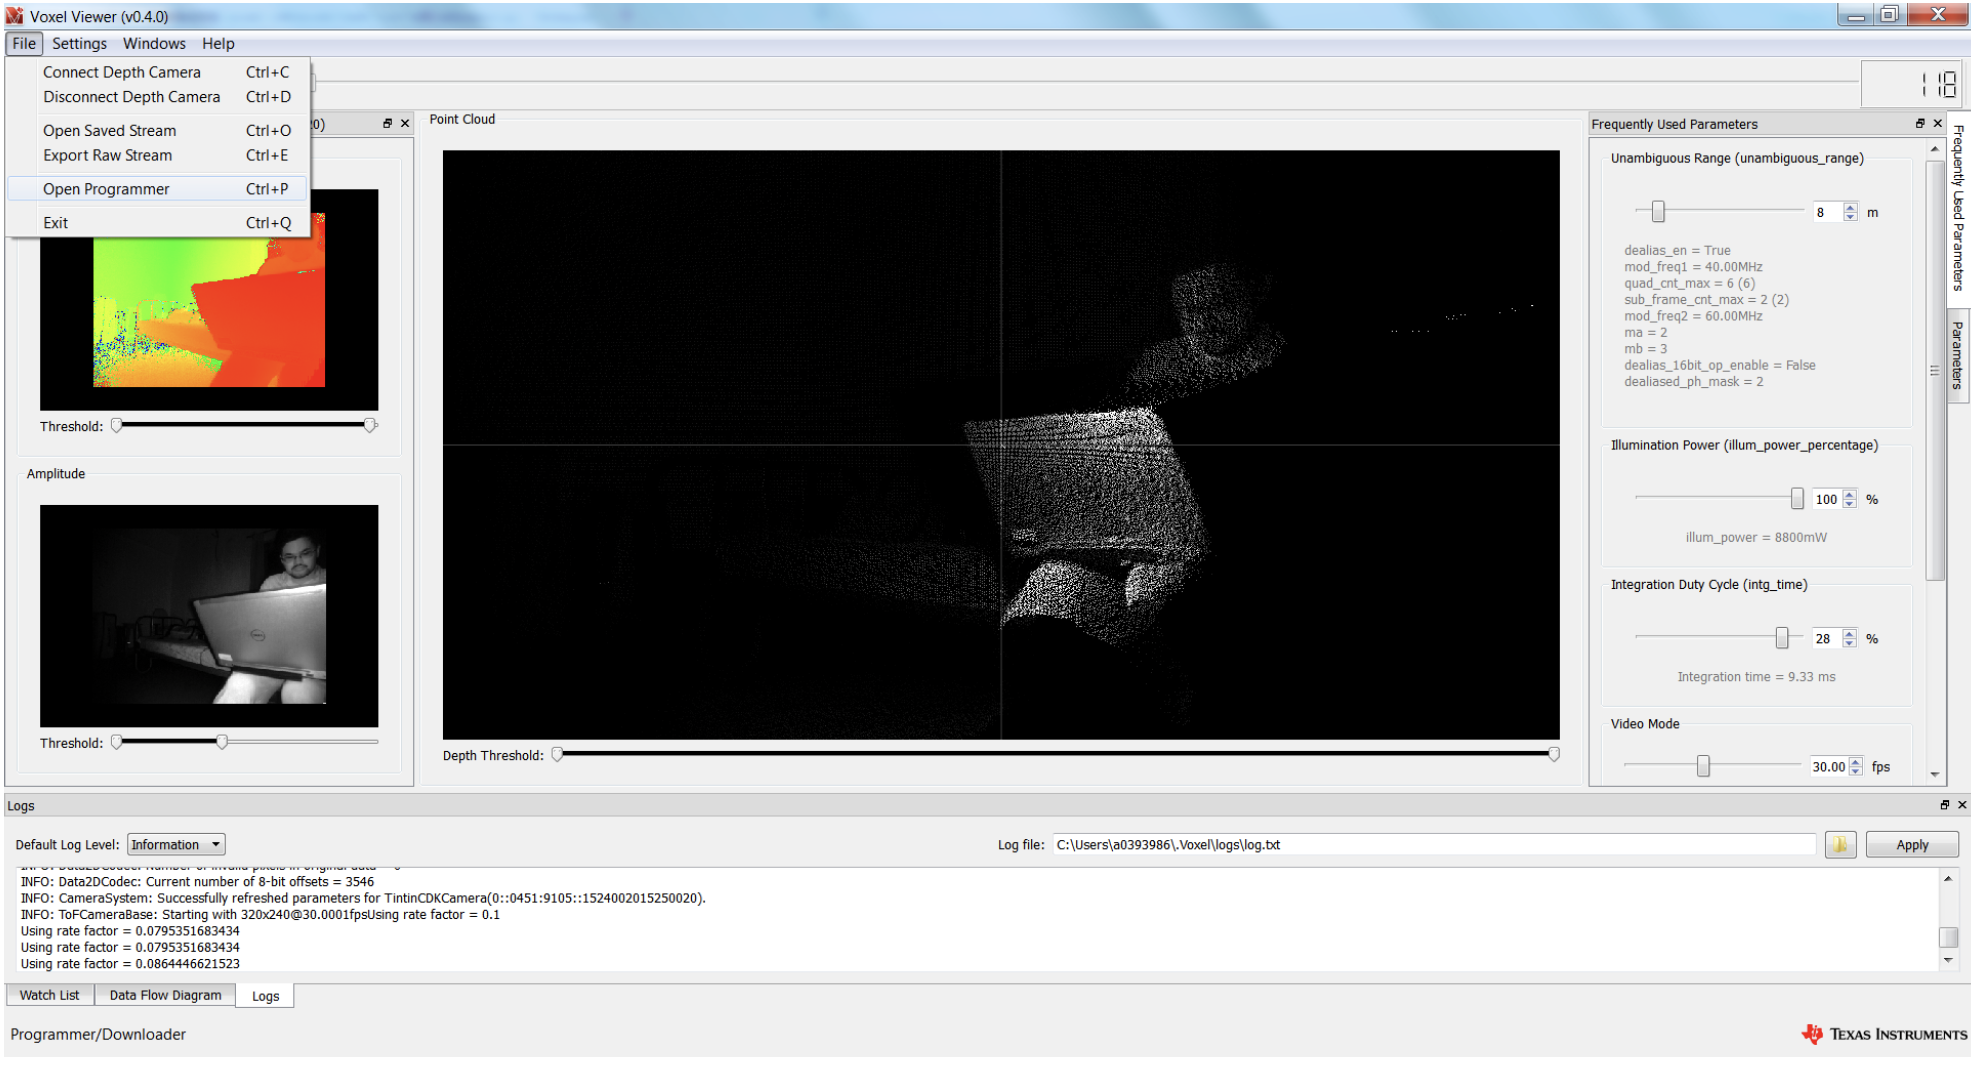Click the log line 'Using rate factor = 0.0864446621523'
This screenshot has height=1066, width=1976.
click(x=130, y=964)
